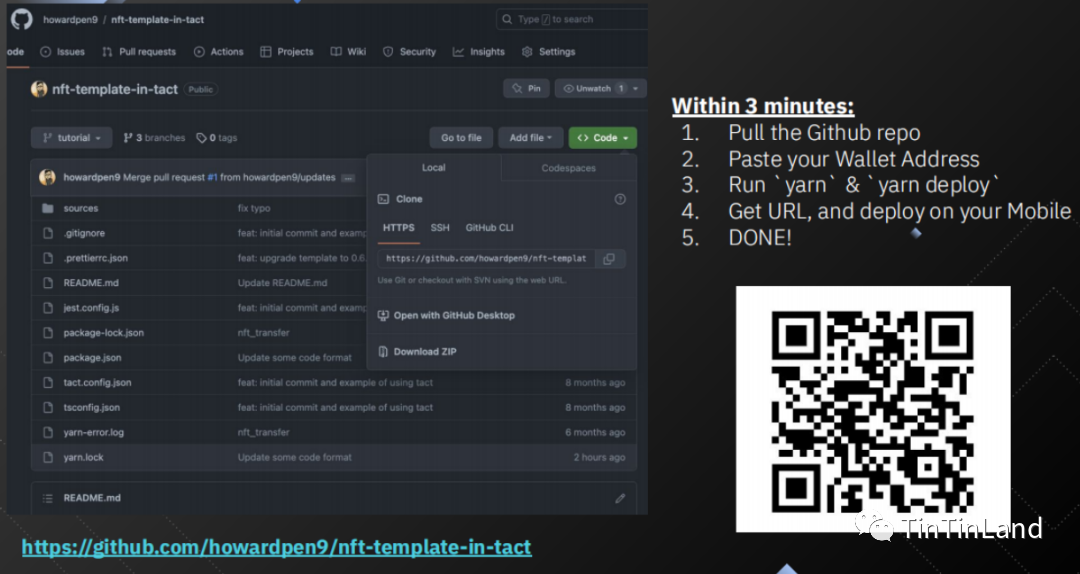This screenshot has width=1080, height=574.
Task: Click the 'Update README.md' commit message
Action: (282, 283)
